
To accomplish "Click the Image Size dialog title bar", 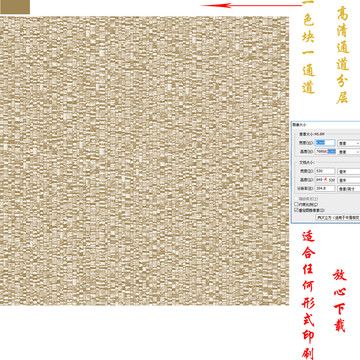I will point(326,124).
